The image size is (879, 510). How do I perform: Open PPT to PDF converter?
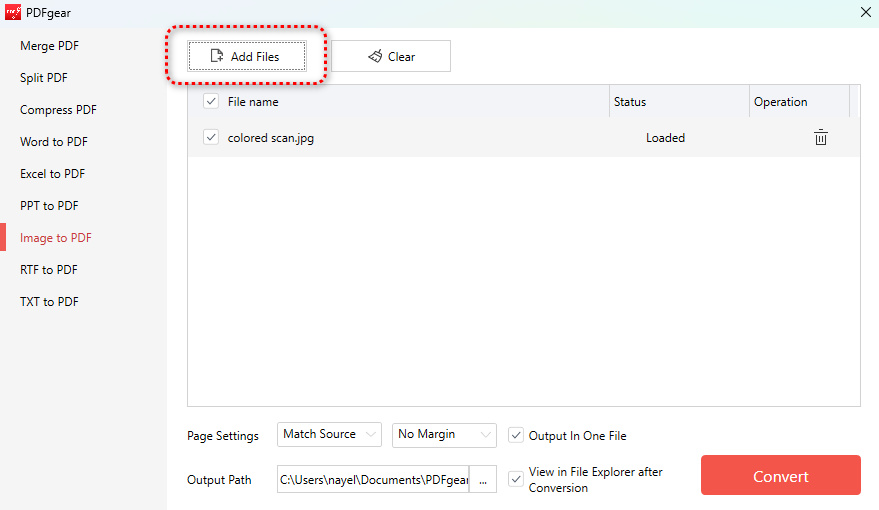49,206
